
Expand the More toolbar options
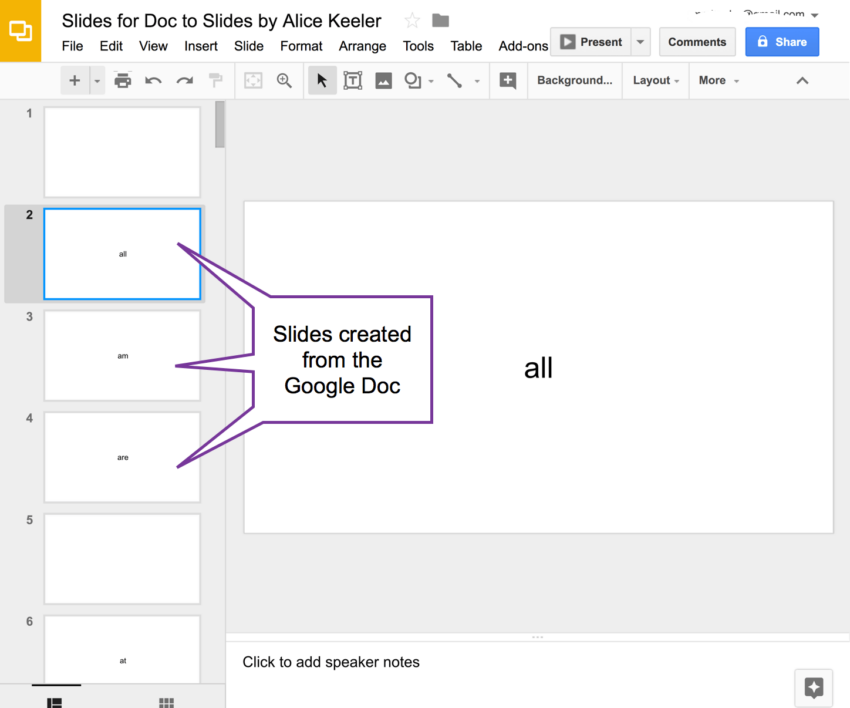pos(719,80)
